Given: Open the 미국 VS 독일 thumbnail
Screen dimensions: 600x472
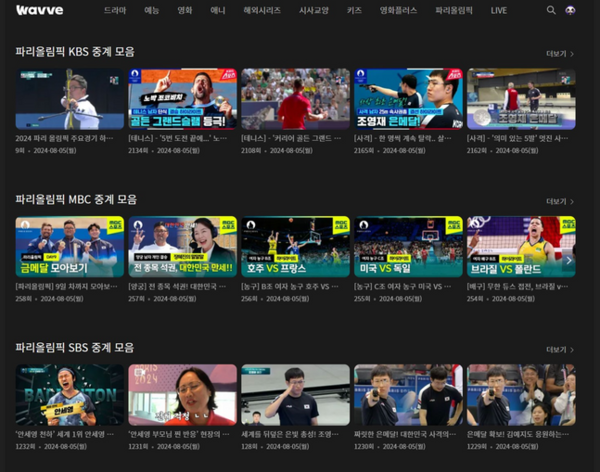Looking at the screenshot, I should pyautogui.click(x=408, y=247).
